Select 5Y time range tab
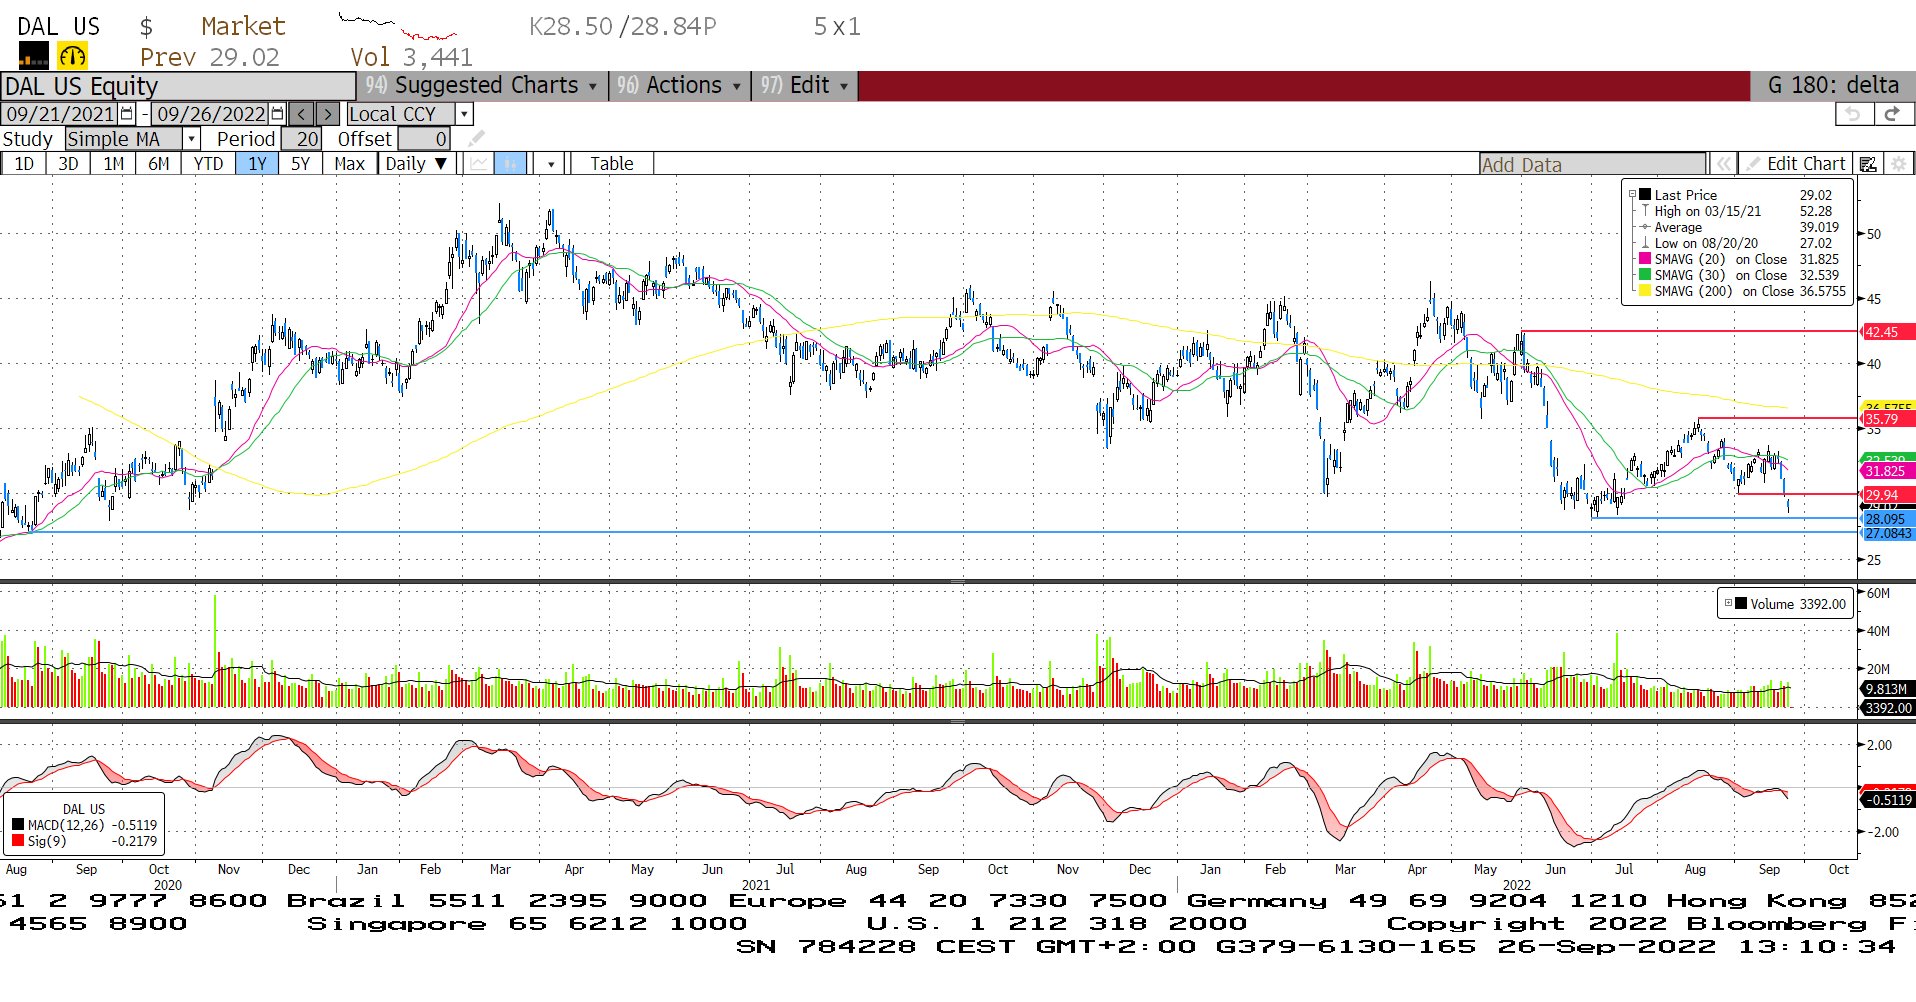The image size is (1916, 1002). tap(300, 164)
